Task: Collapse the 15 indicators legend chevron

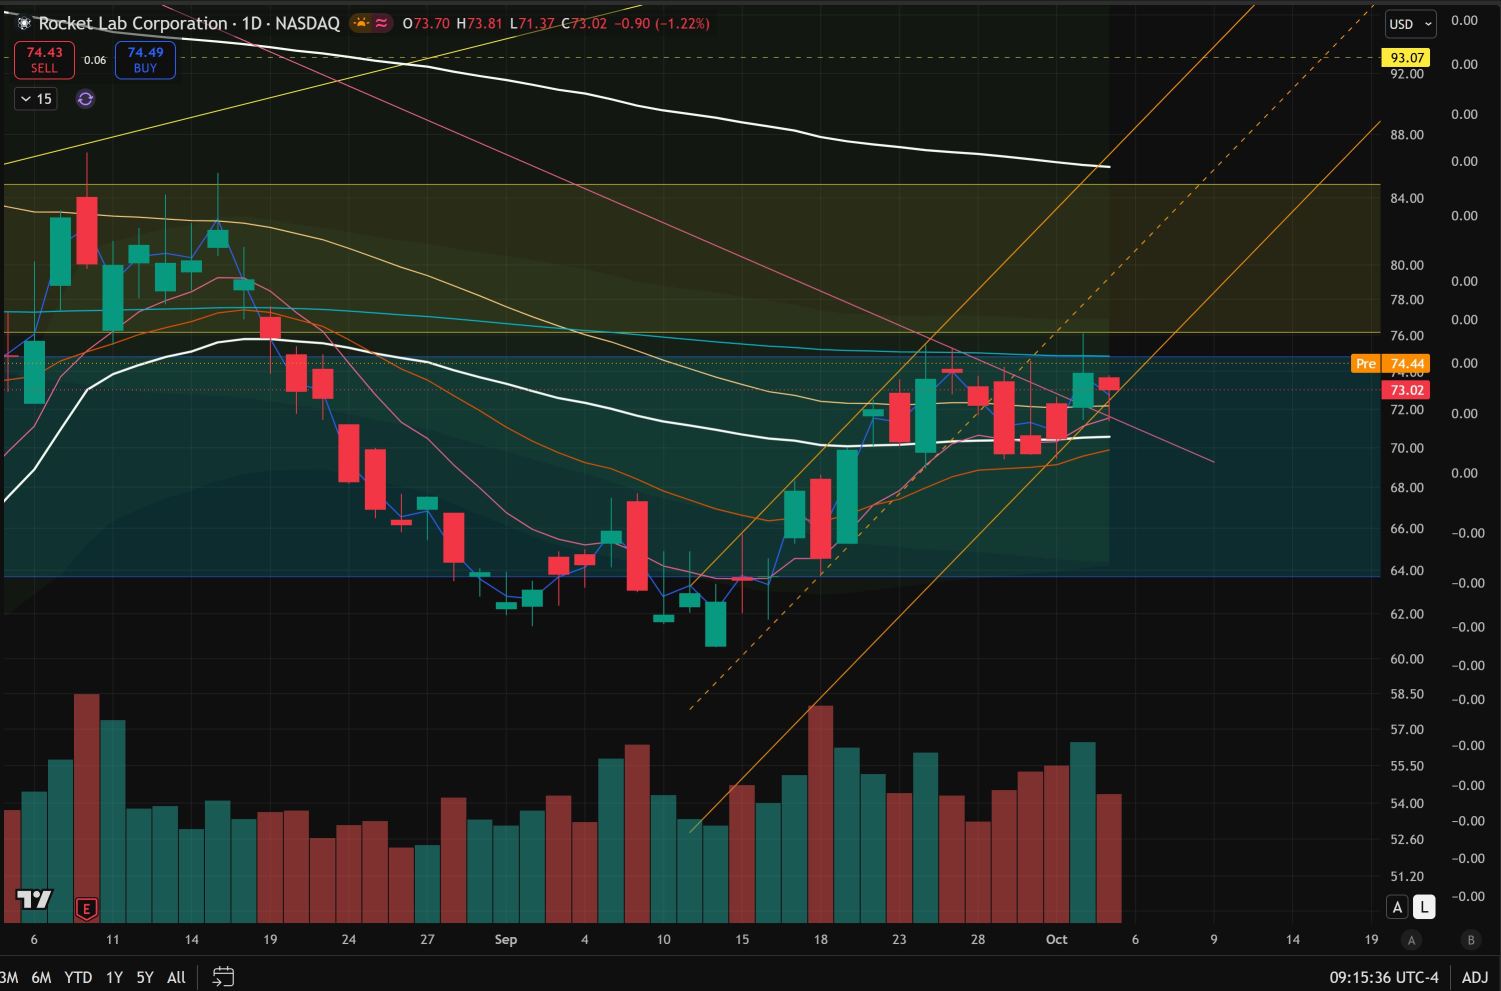Action: [x=35, y=99]
